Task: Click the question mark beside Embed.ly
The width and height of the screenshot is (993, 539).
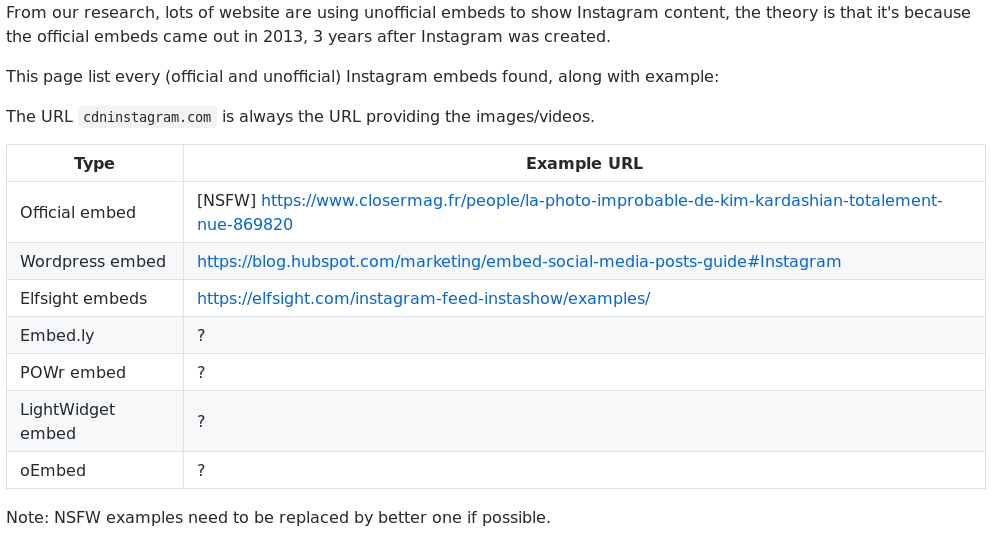Action: click(x=201, y=336)
